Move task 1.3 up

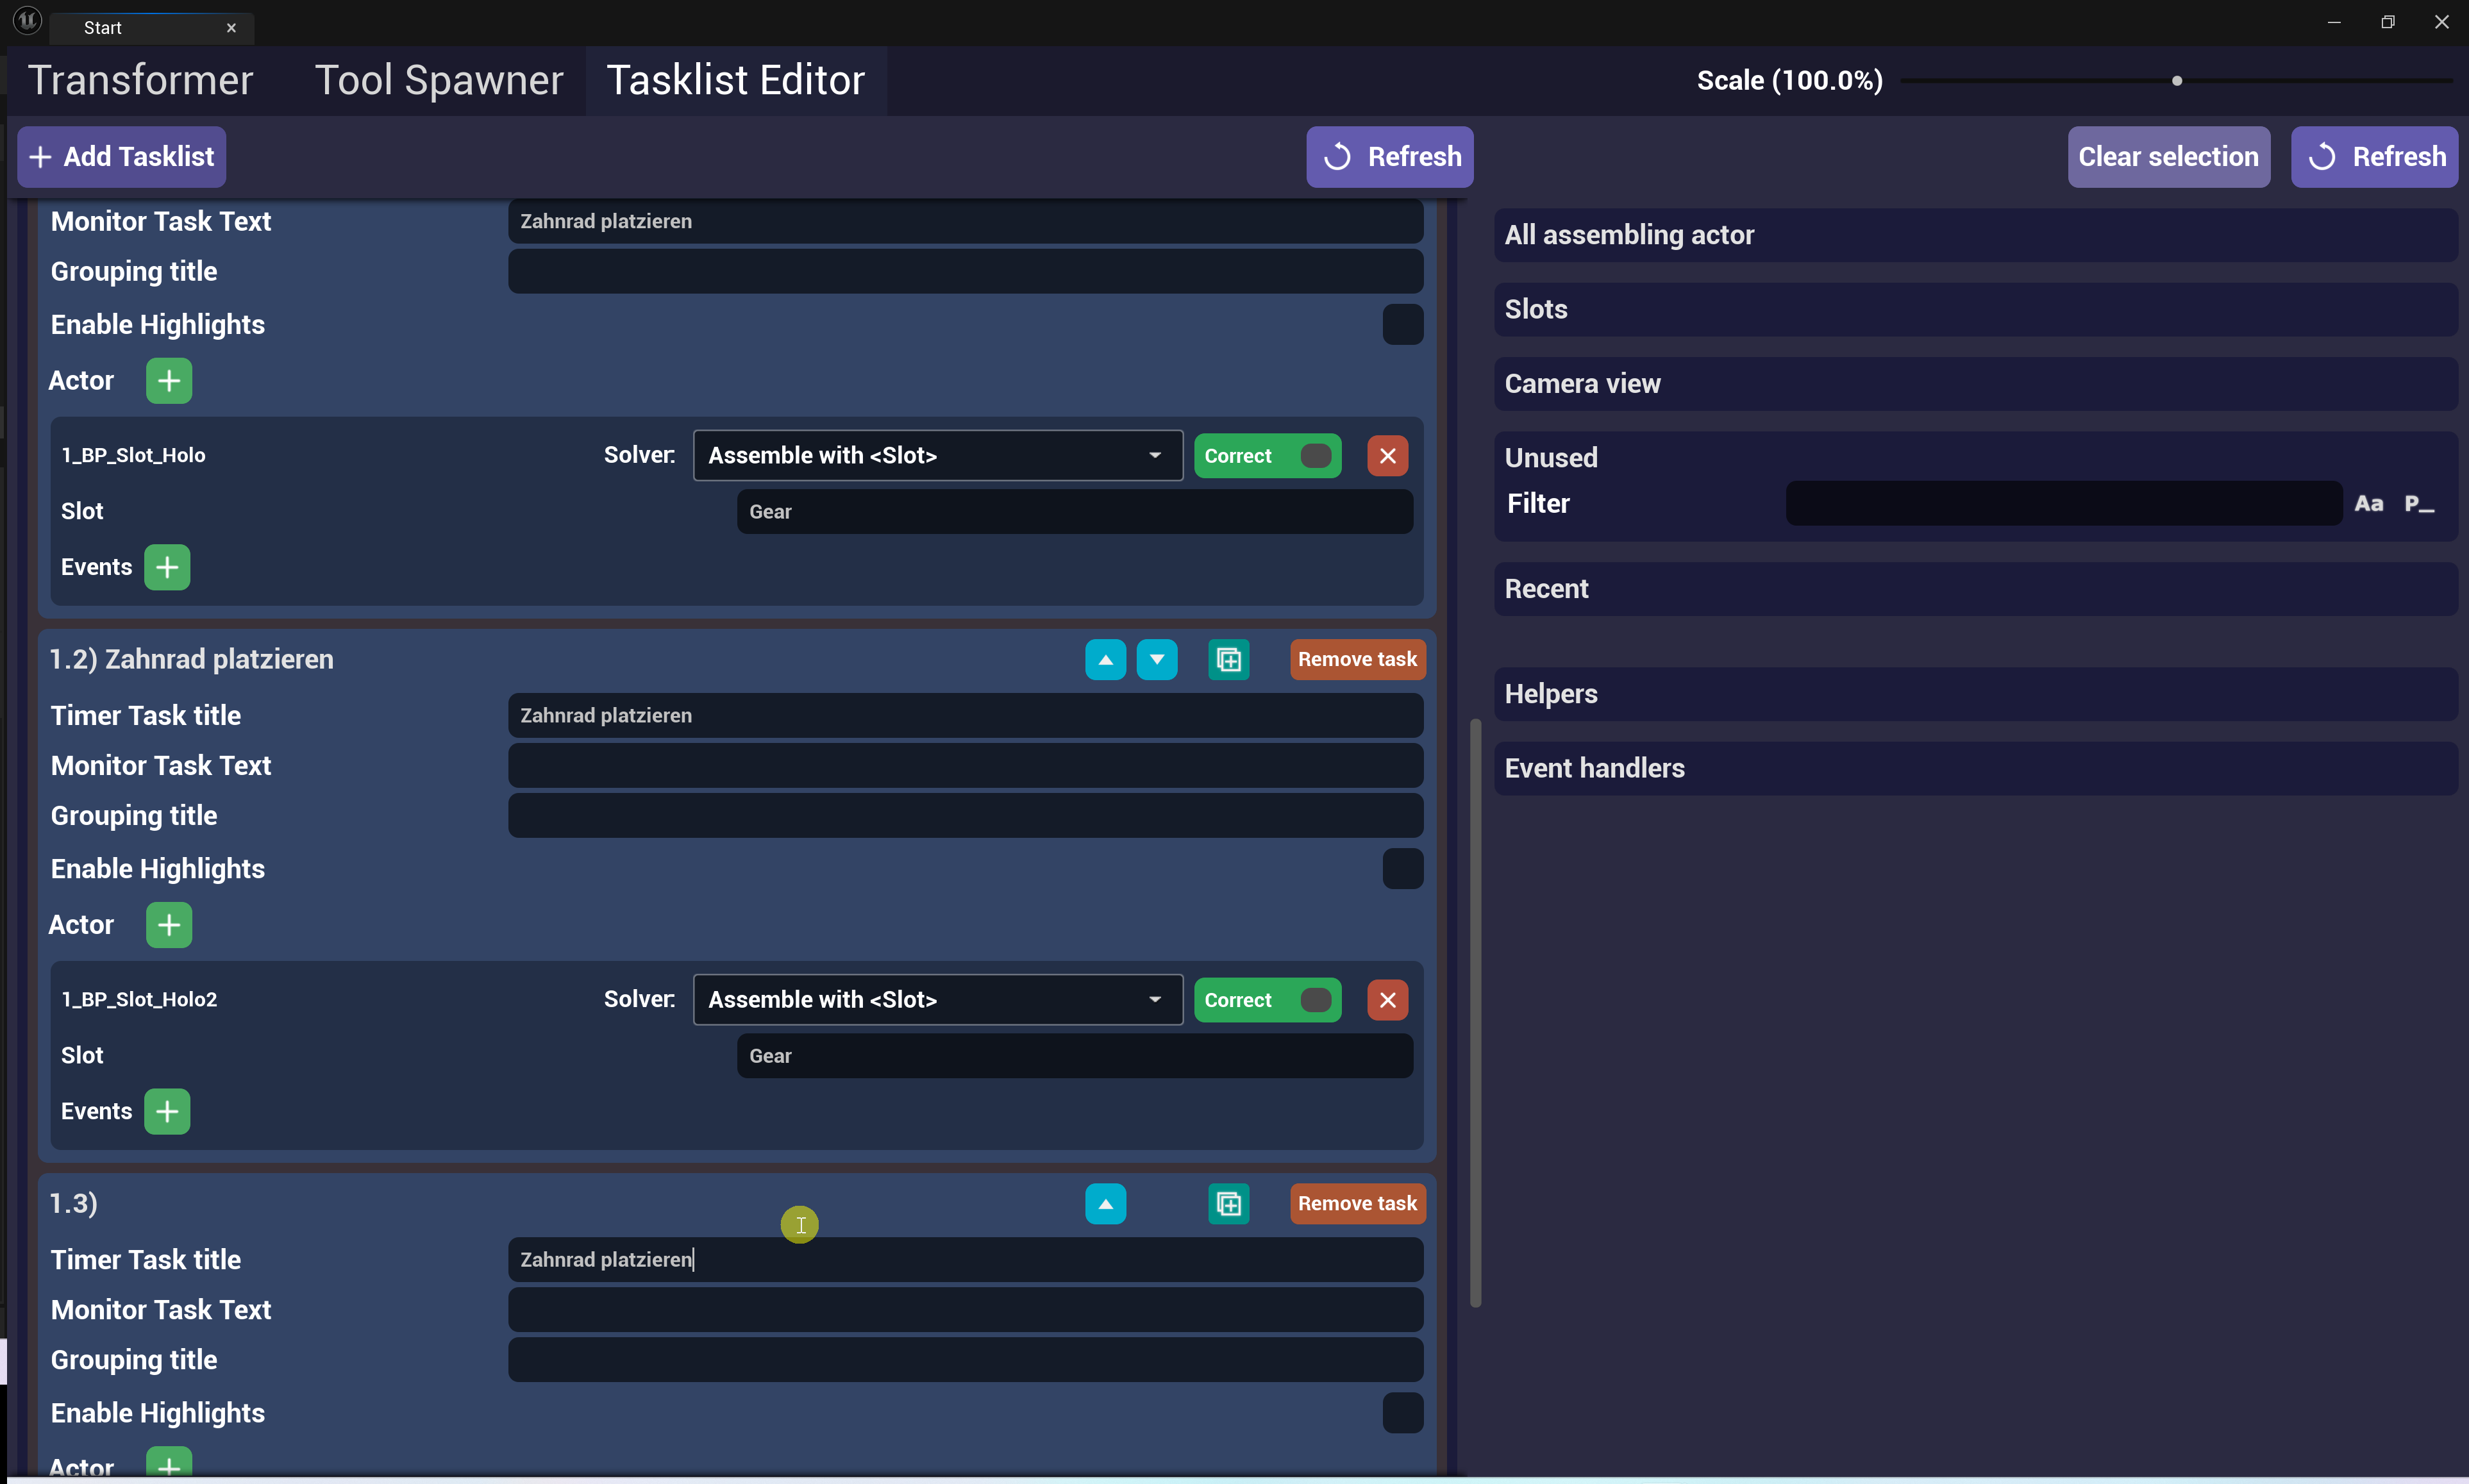tap(1105, 1204)
